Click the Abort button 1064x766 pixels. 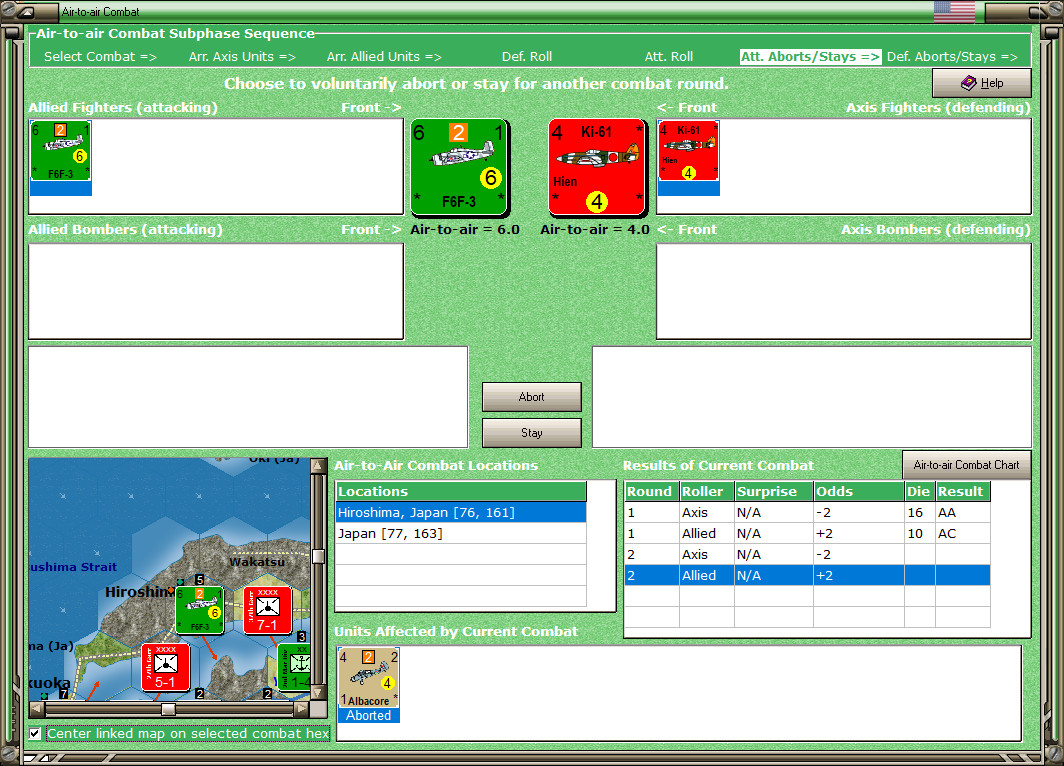tap(531, 397)
